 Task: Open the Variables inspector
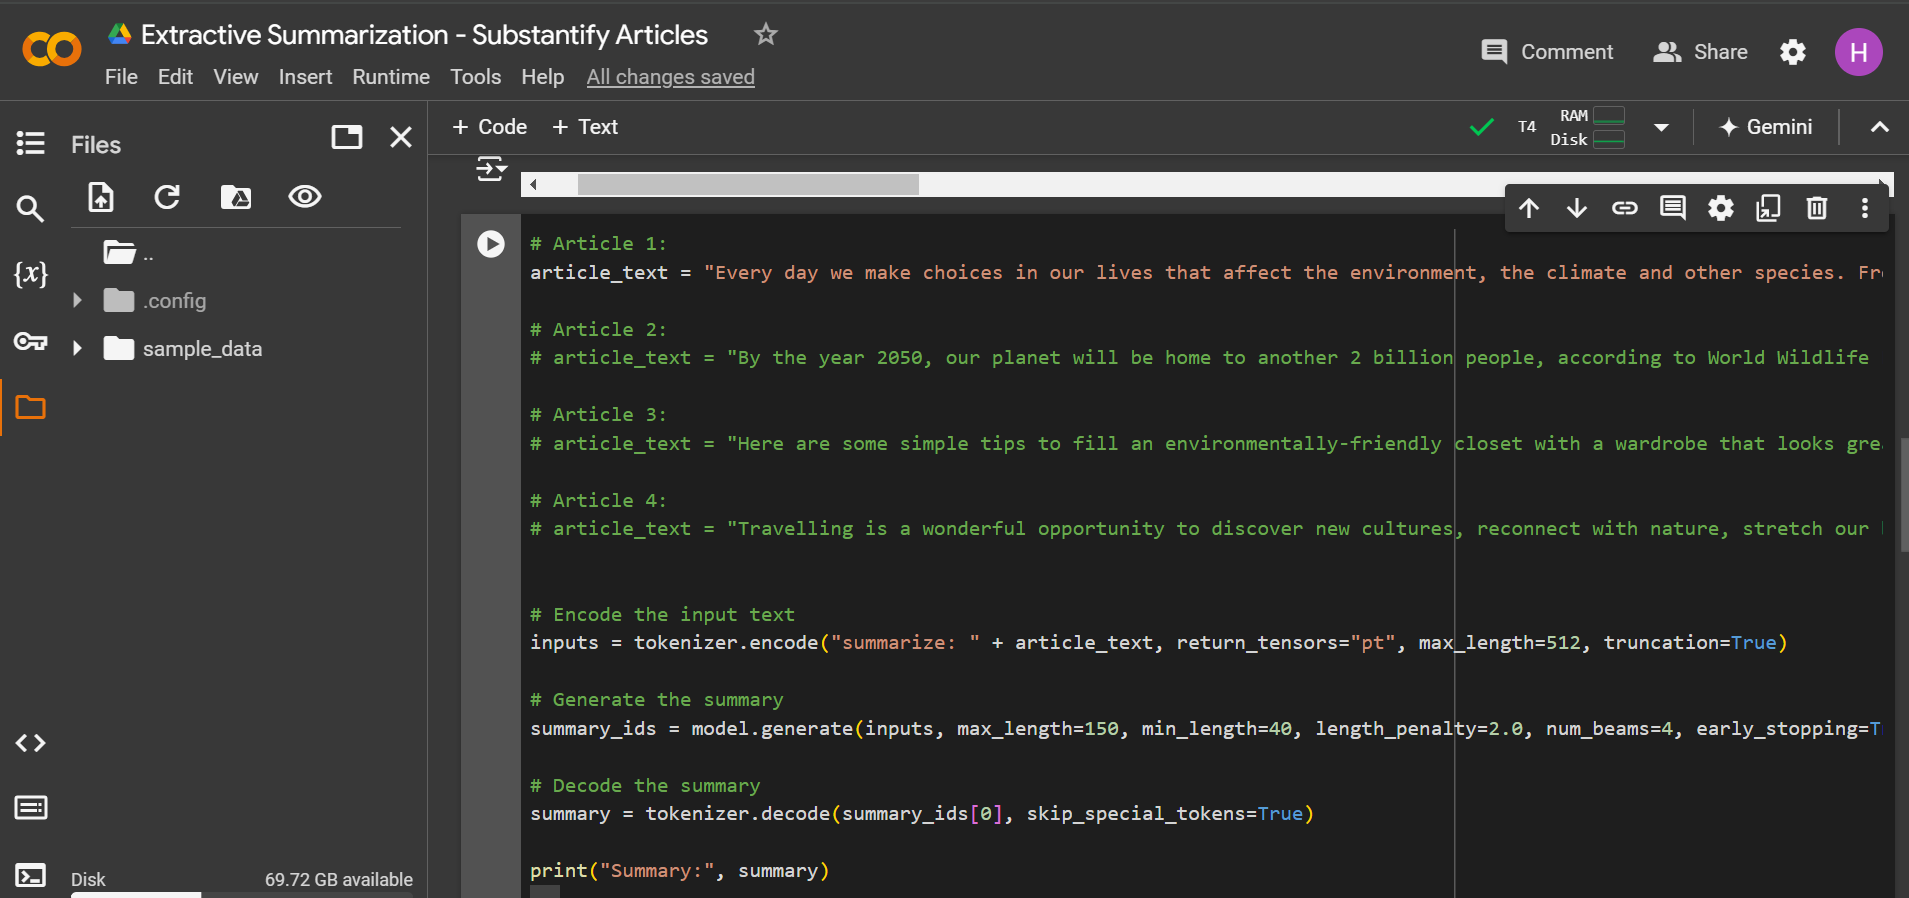30,273
